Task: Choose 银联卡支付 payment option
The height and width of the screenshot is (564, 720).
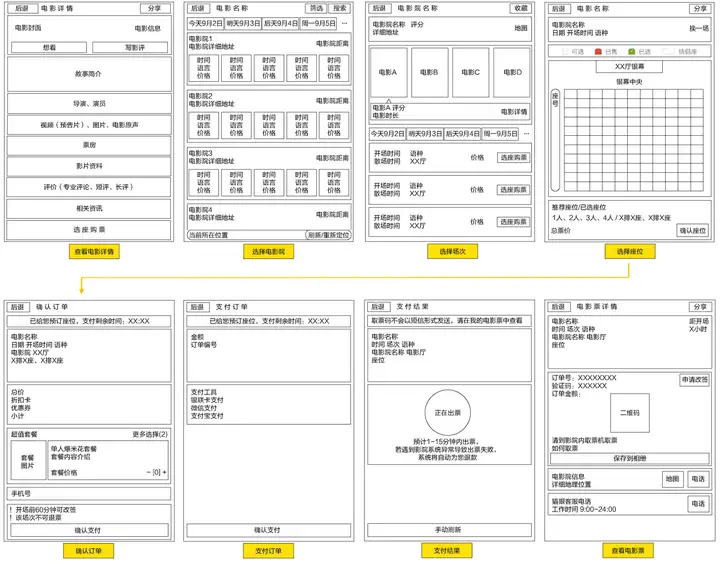Action: click(207, 400)
